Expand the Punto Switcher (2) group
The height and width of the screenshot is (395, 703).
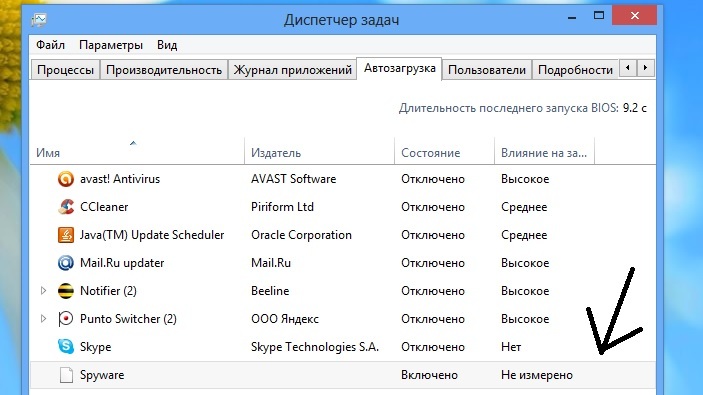pyautogui.click(x=43, y=319)
